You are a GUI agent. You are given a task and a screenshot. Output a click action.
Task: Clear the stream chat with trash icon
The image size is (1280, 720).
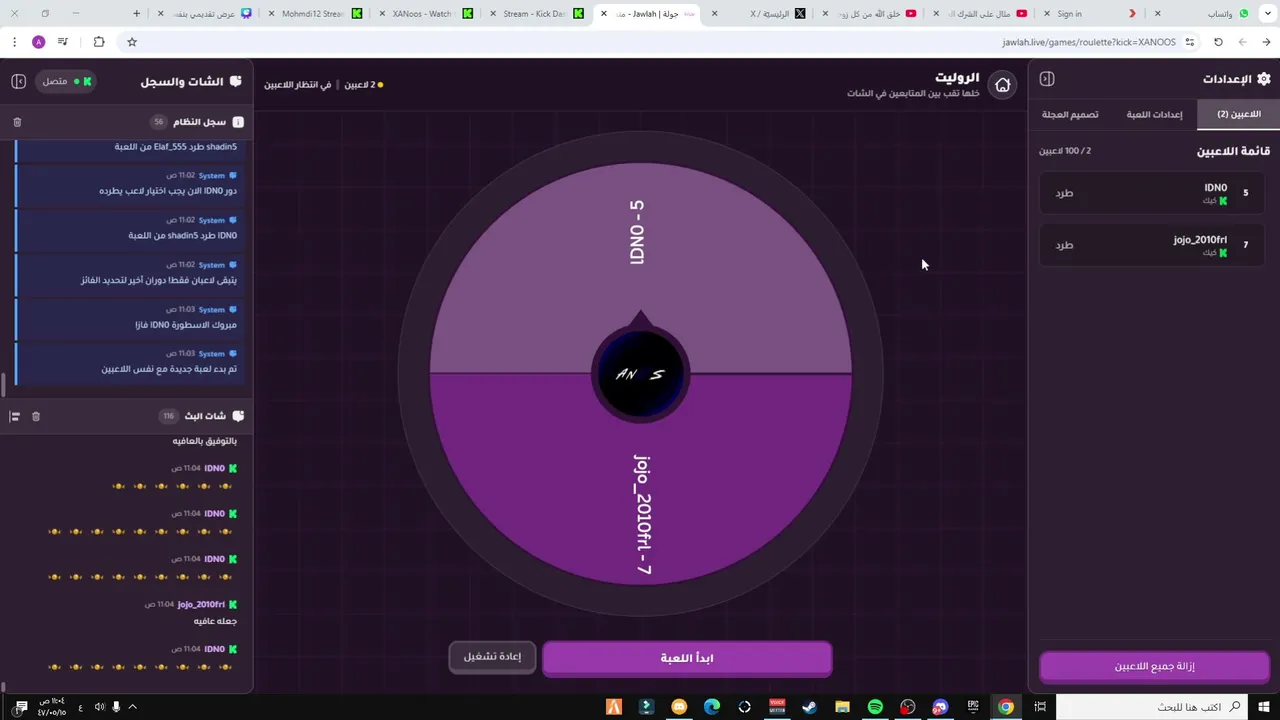36,416
